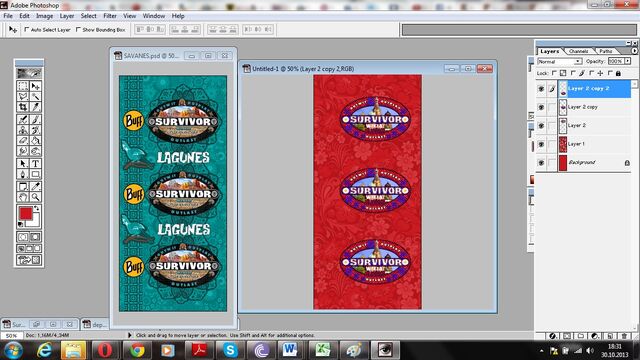Image resolution: width=640 pixels, height=360 pixels.
Task: Select the Type tool
Action: 36,164
